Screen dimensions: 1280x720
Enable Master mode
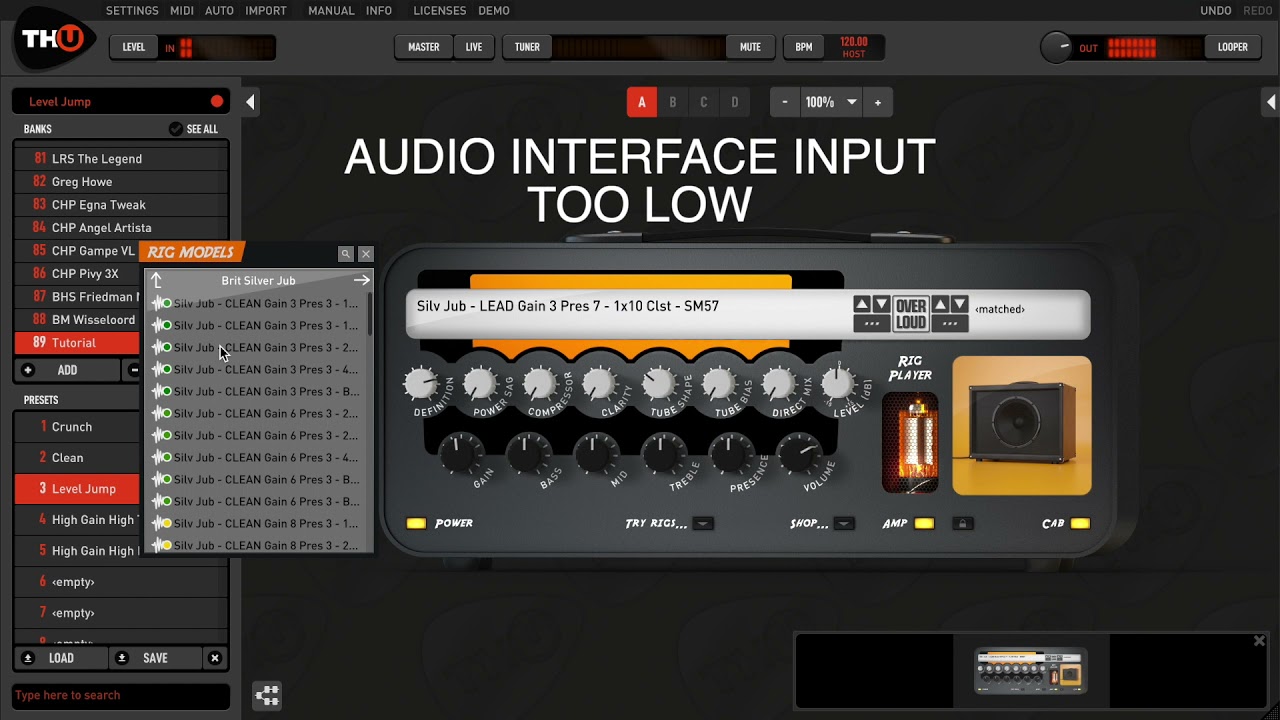click(x=423, y=47)
